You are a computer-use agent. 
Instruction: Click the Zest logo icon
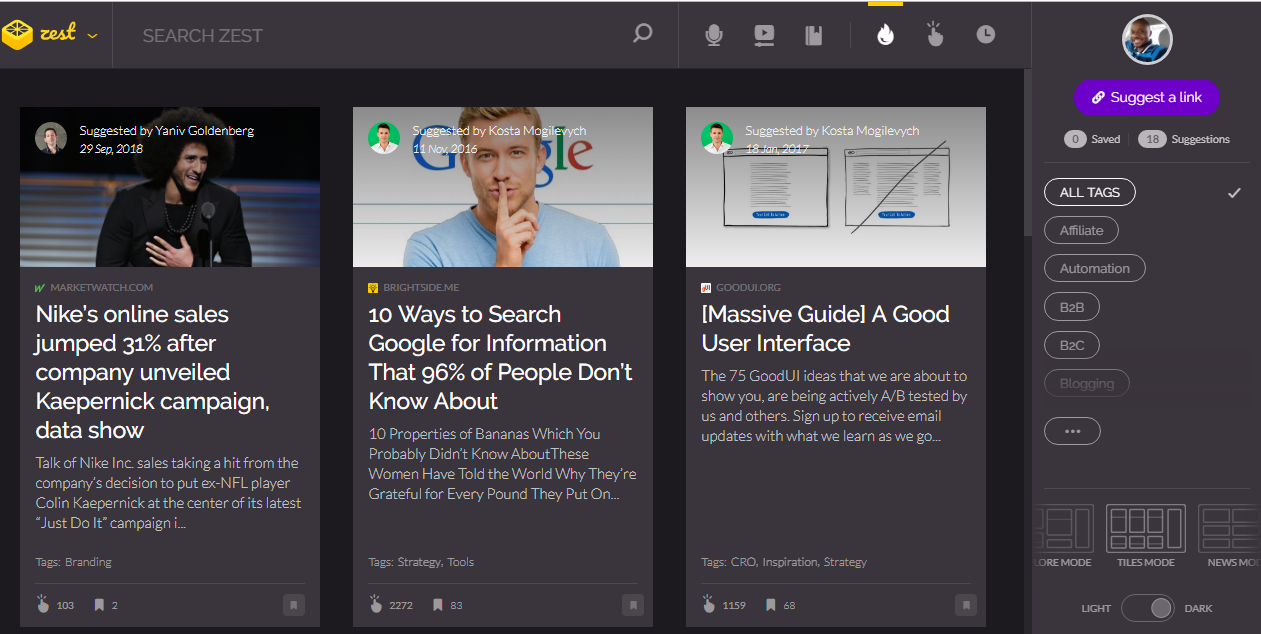17,35
